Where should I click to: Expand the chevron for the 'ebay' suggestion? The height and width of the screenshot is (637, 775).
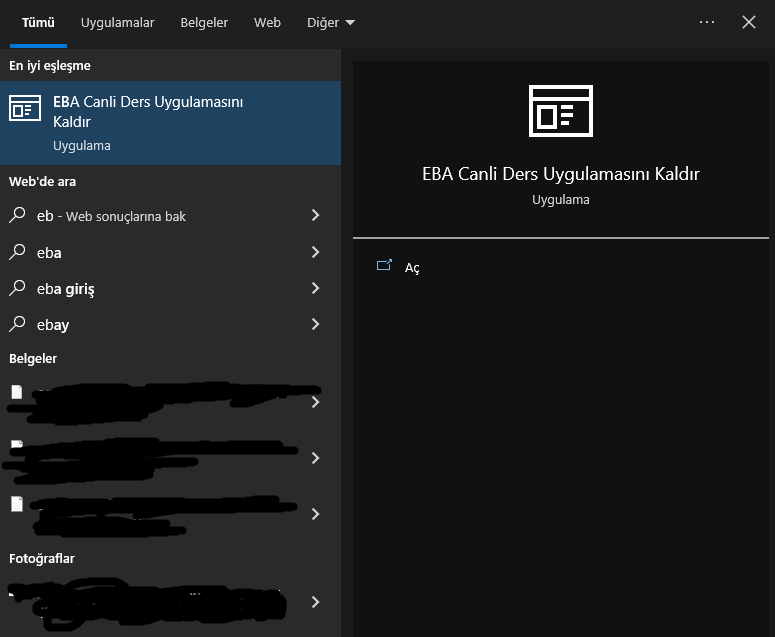315,324
